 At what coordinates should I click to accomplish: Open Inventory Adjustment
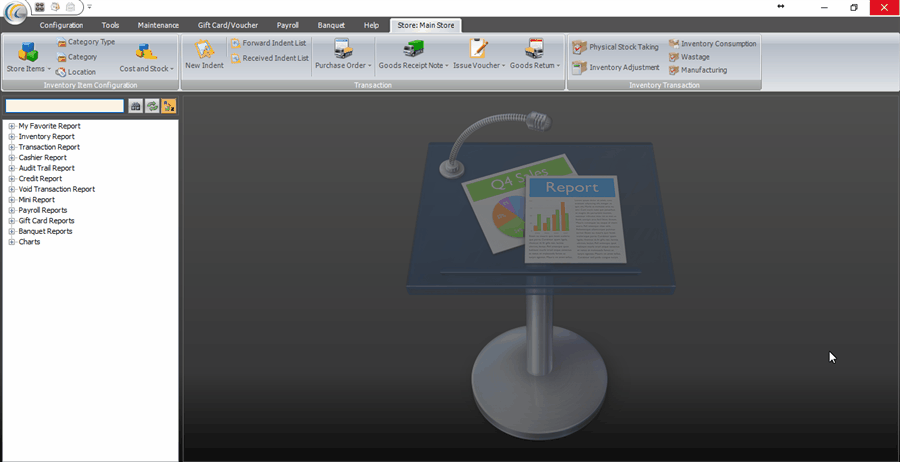pos(616,68)
